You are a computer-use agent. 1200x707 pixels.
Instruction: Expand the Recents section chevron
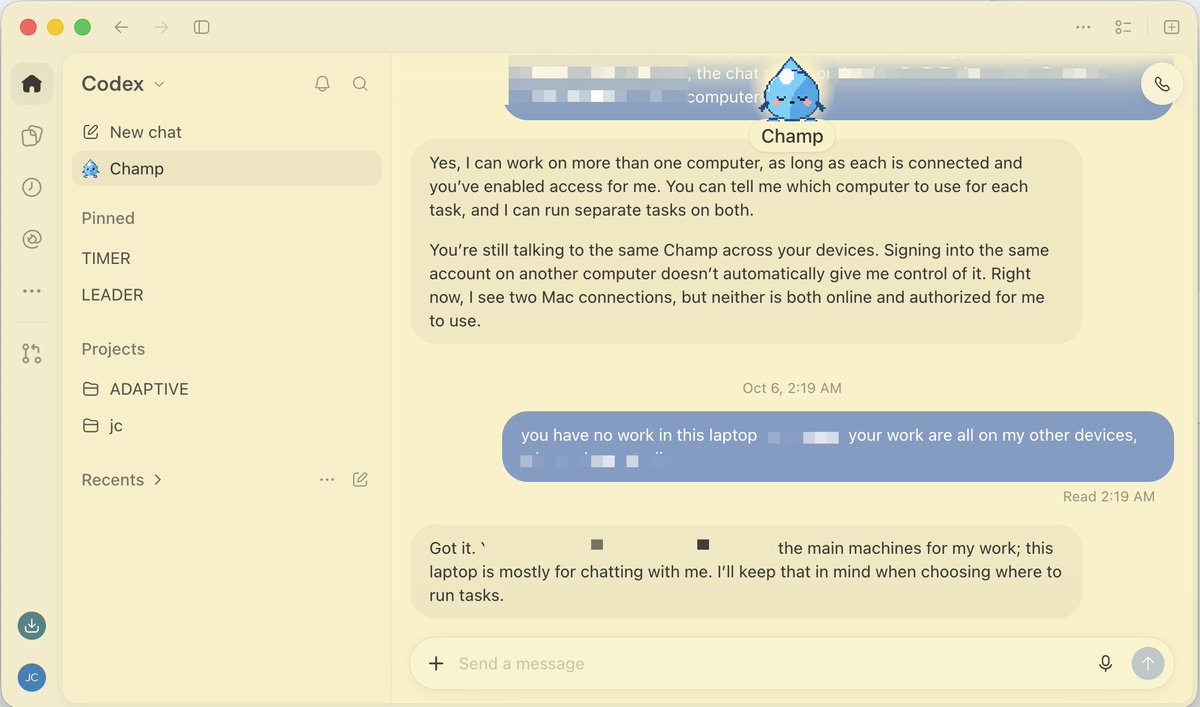tap(158, 480)
